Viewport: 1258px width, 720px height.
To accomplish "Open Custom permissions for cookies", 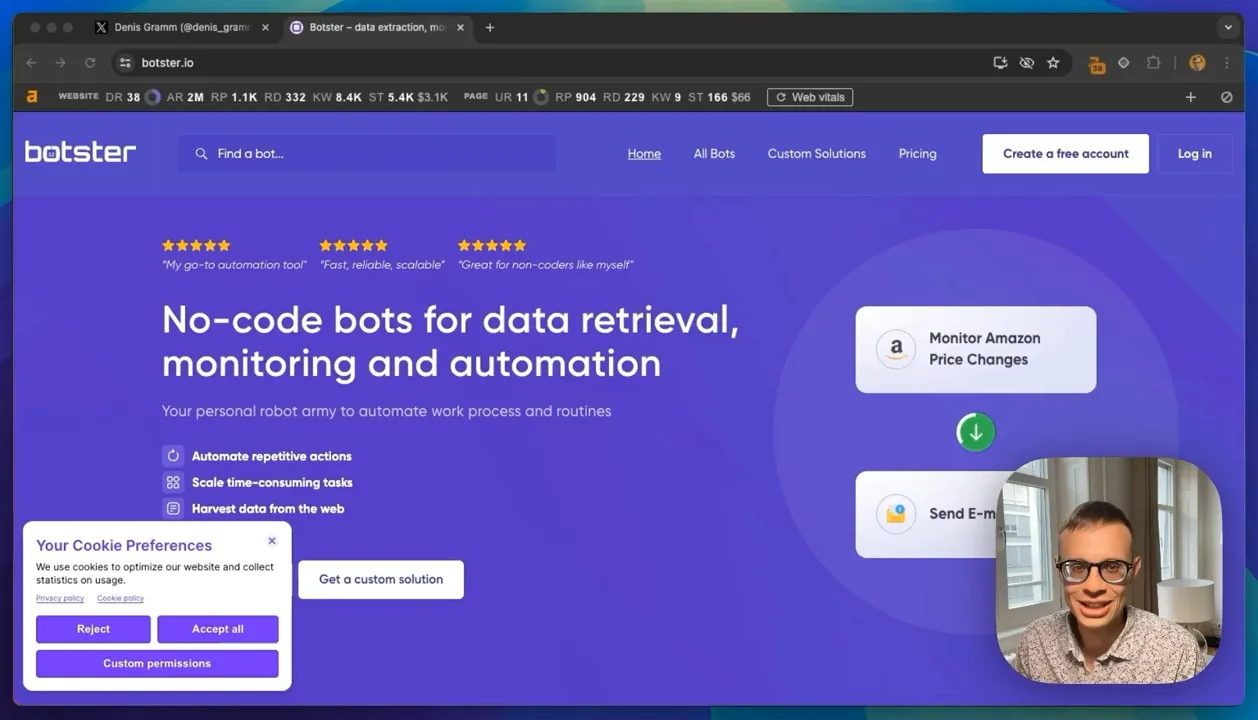I will (157, 664).
